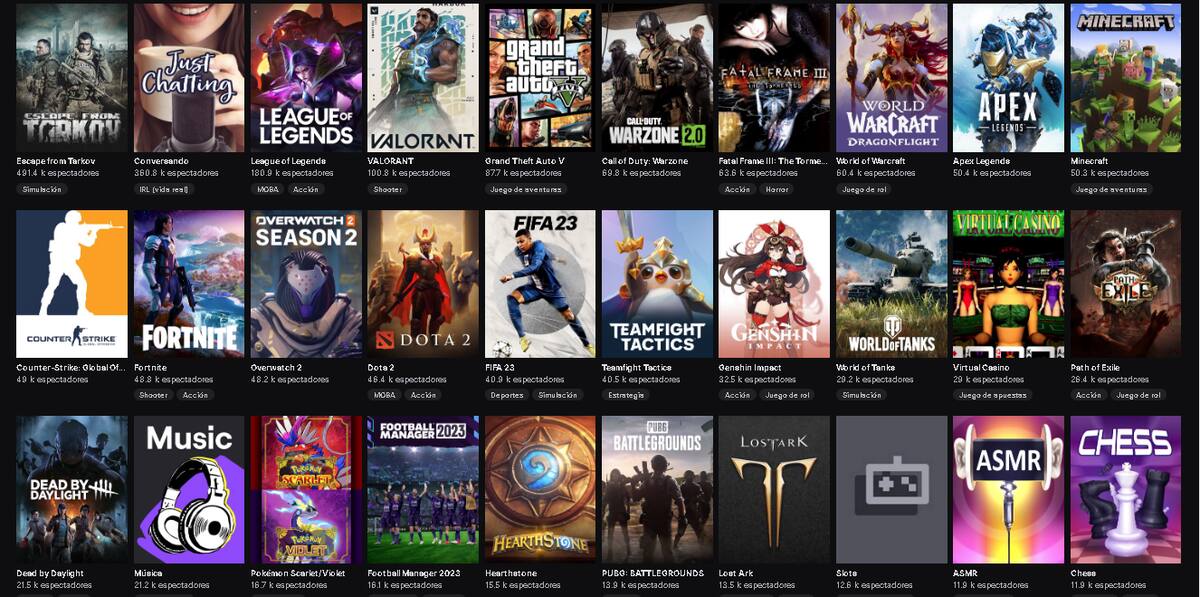Click Acción tag under Path of Exile

click(x=1088, y=395)
